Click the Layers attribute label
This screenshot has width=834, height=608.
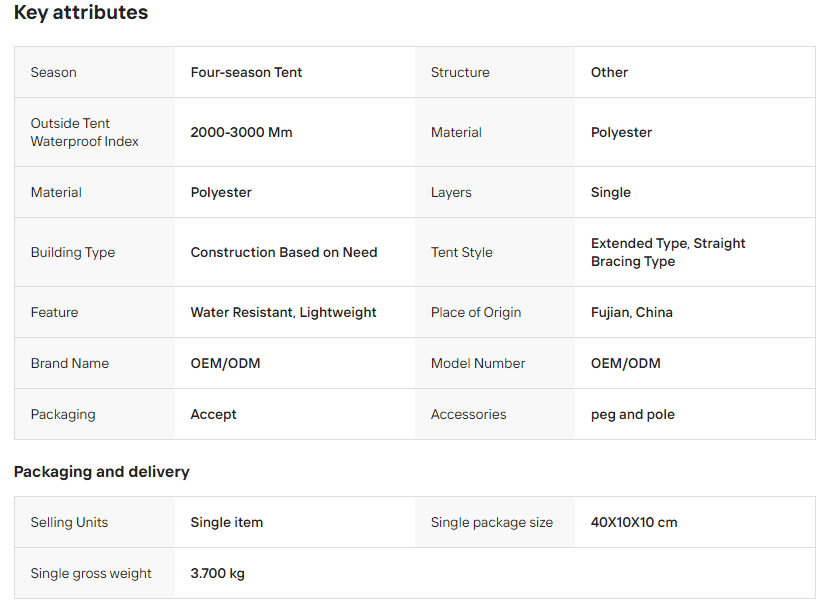[450, 192]
